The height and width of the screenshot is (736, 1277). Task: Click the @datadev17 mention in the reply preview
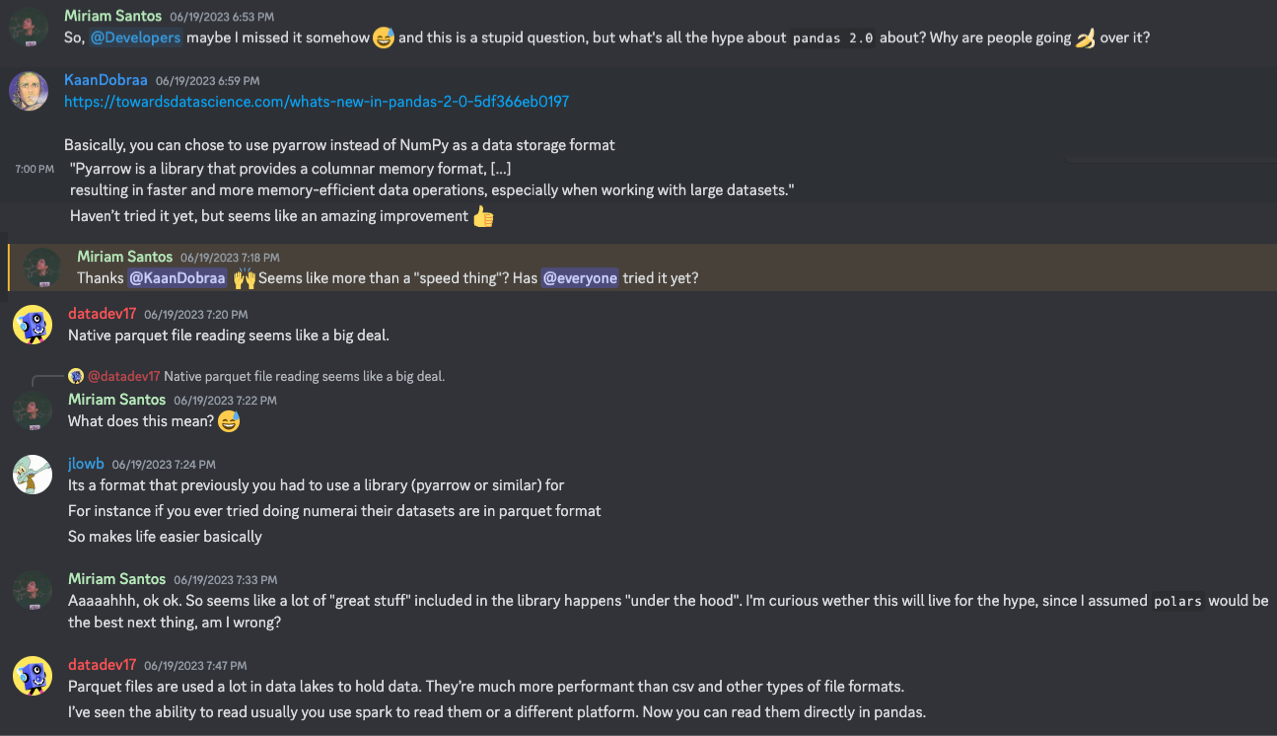[124, 377]
